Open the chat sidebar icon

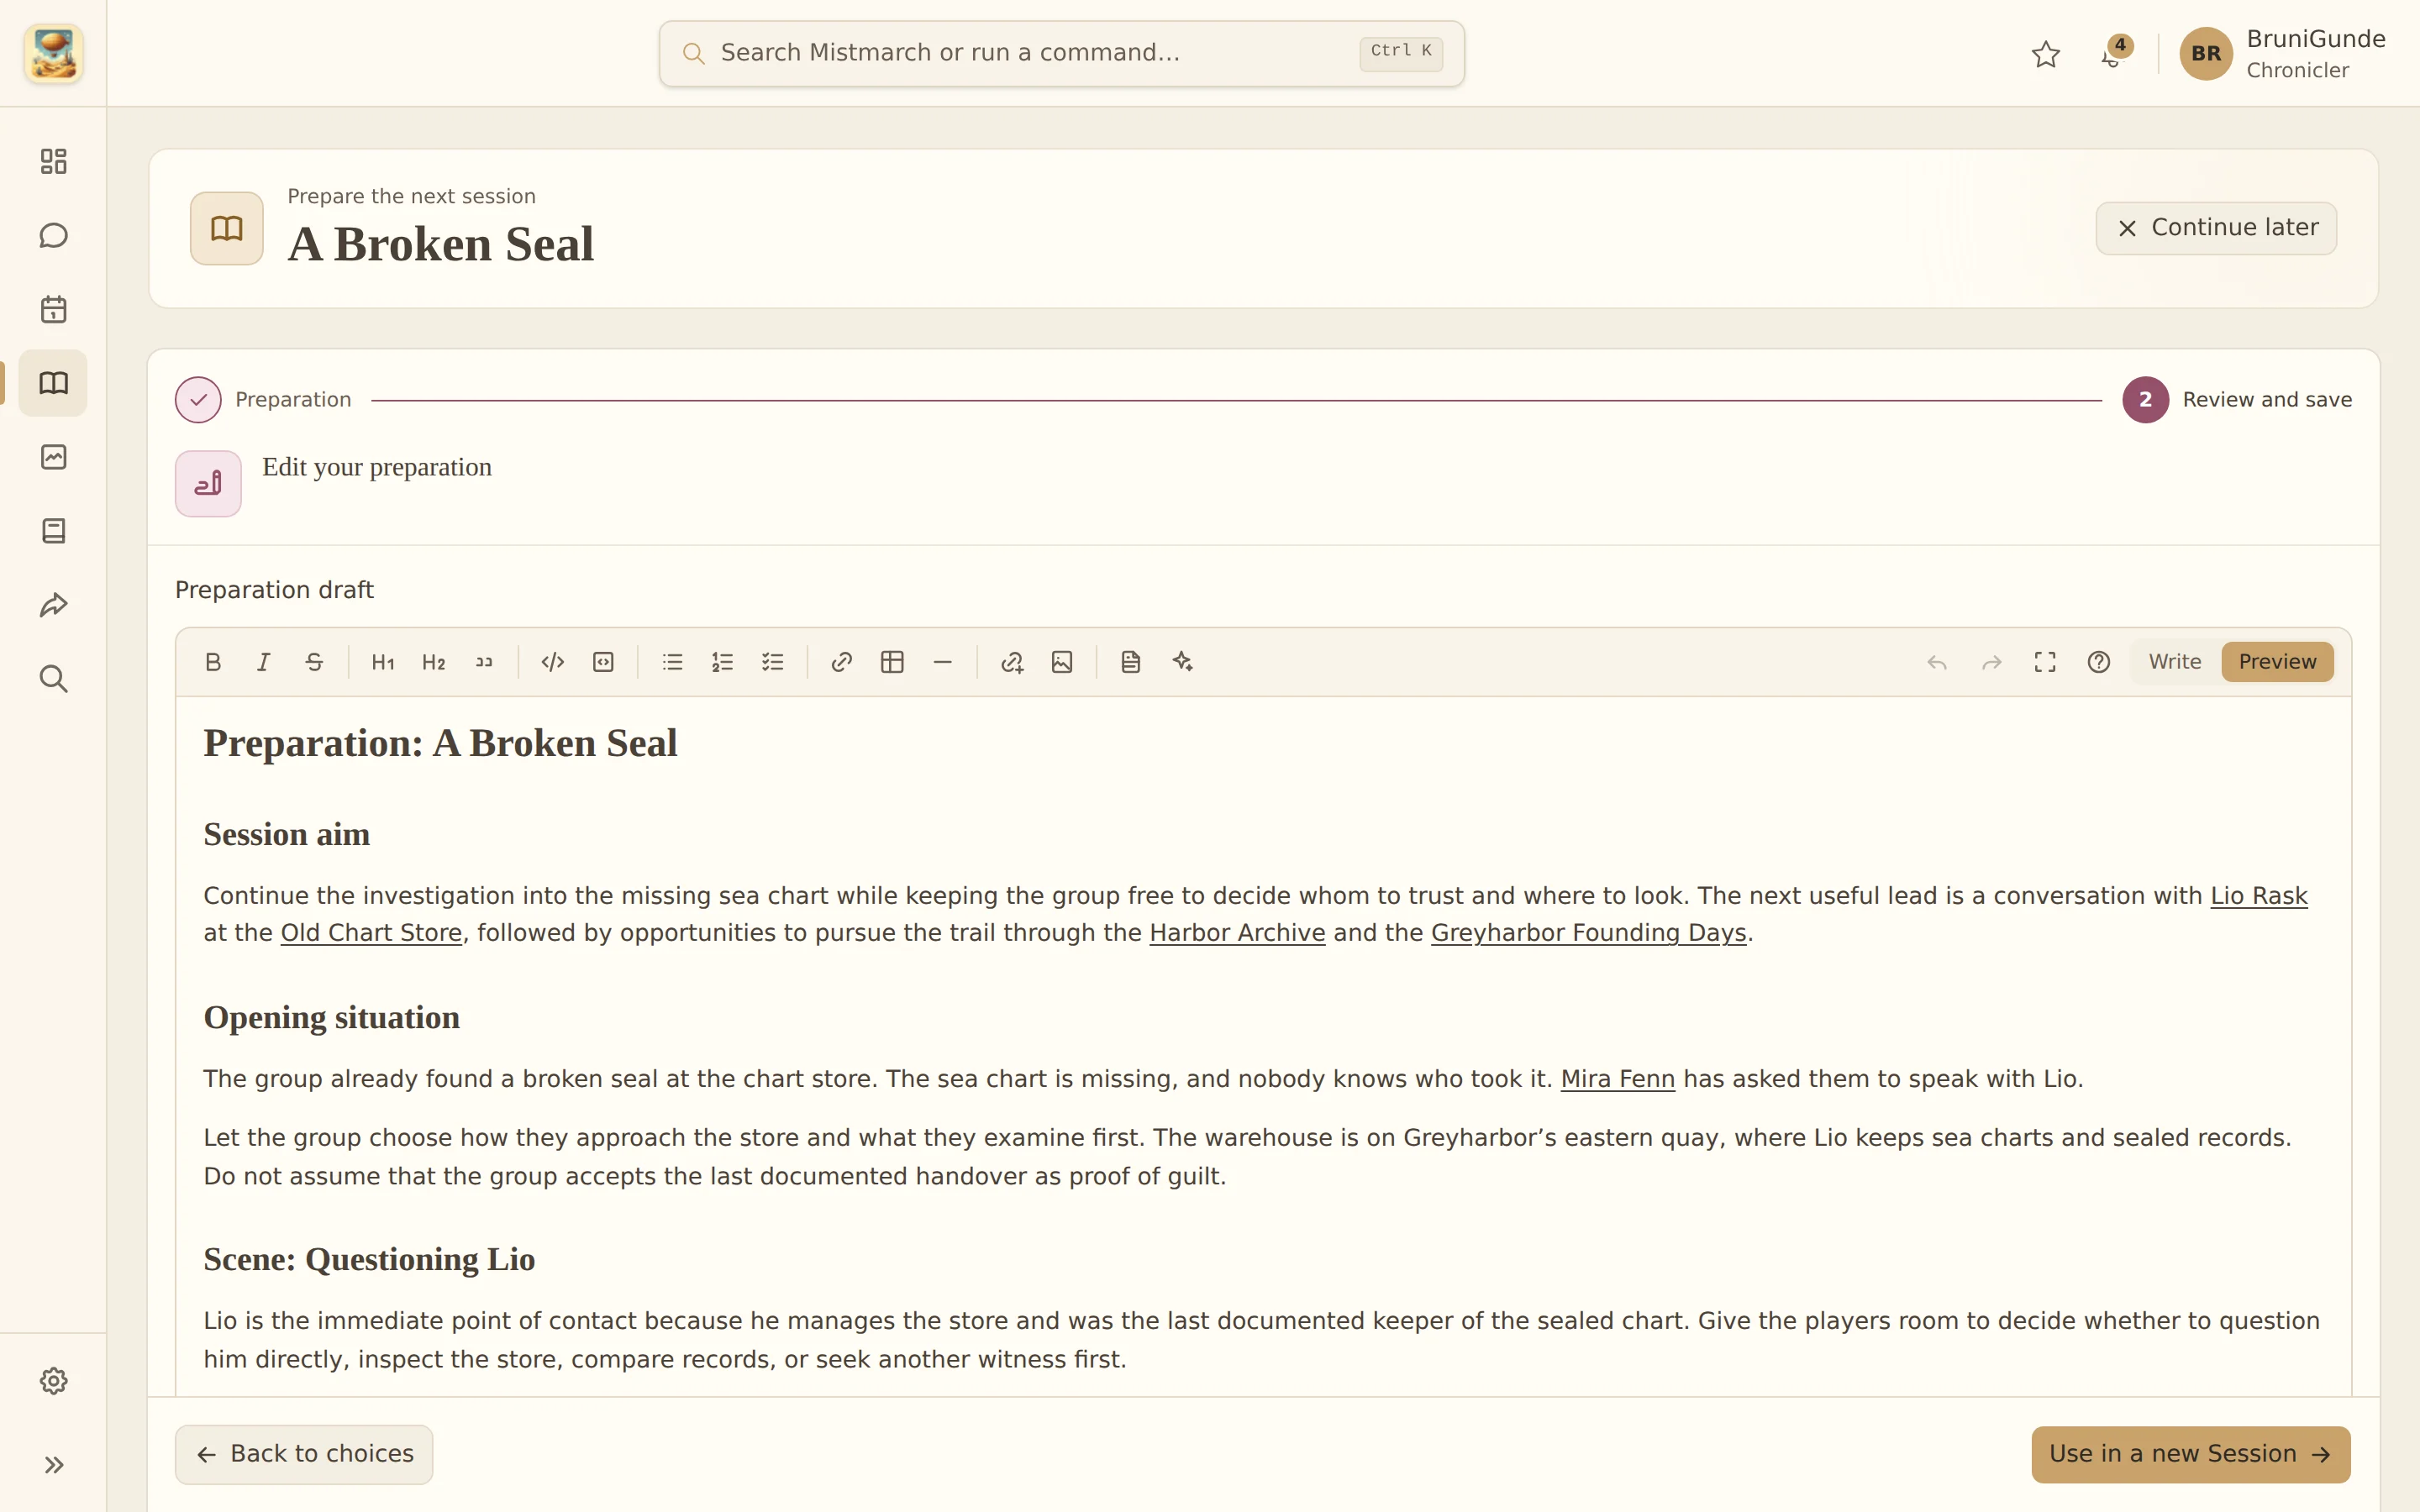[54, 235]
